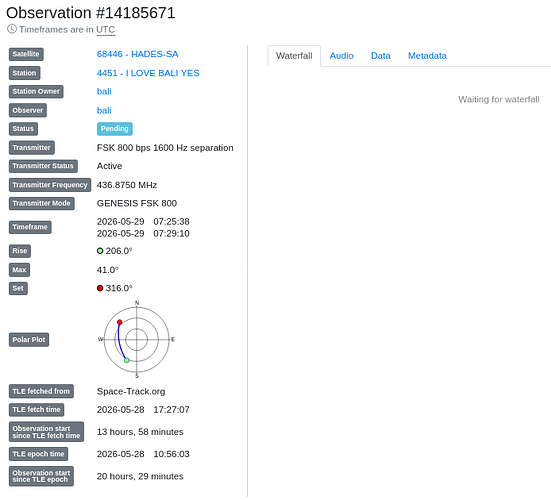Click the Transmitter Status label badge

click(x=43, y=166)
